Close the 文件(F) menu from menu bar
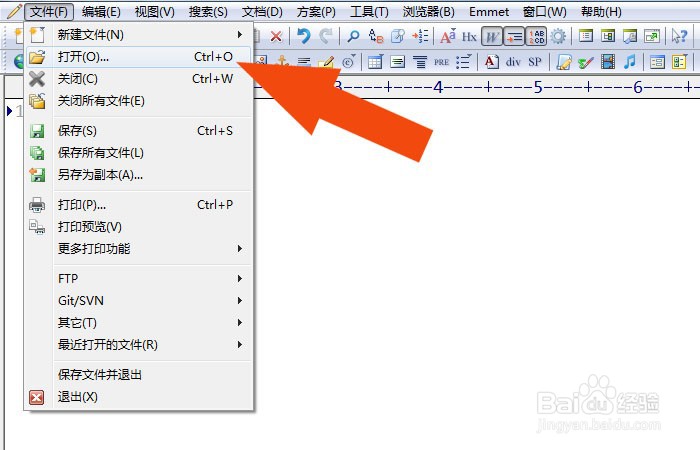Image resolution: width=700 pixels, height=450 pixels. (49, 12)
